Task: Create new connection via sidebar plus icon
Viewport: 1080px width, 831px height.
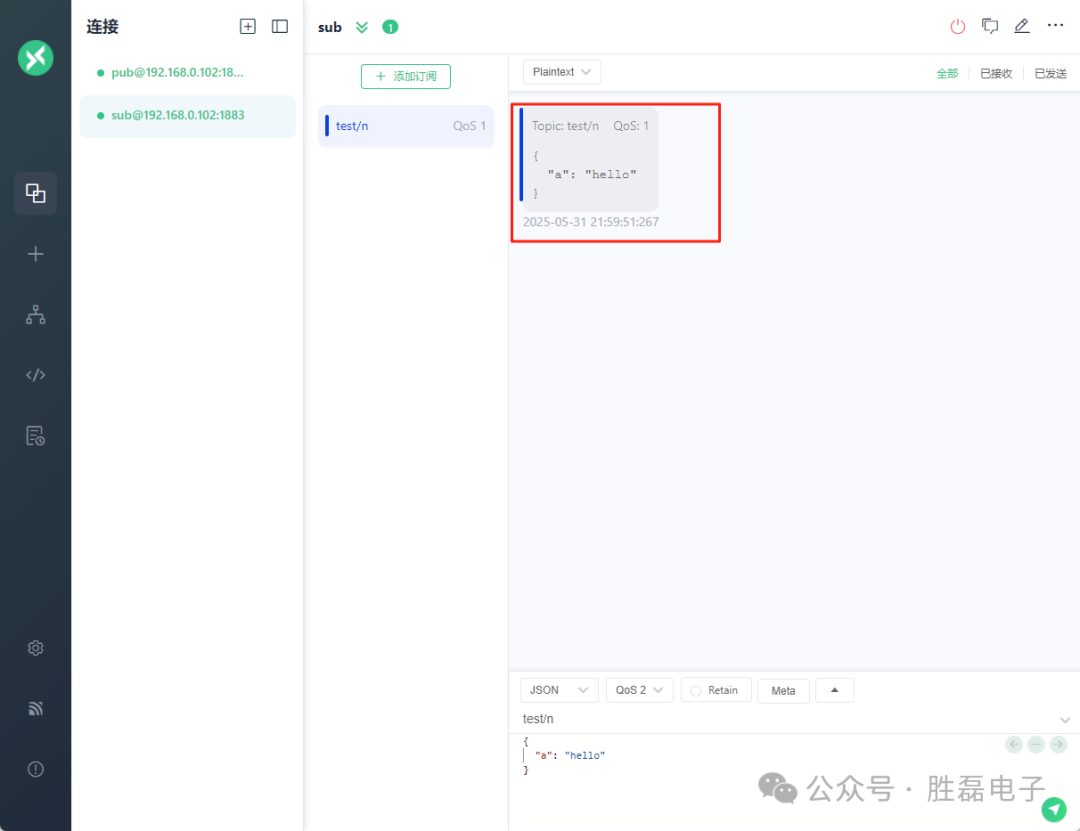Action: click(x=35, y=254)
